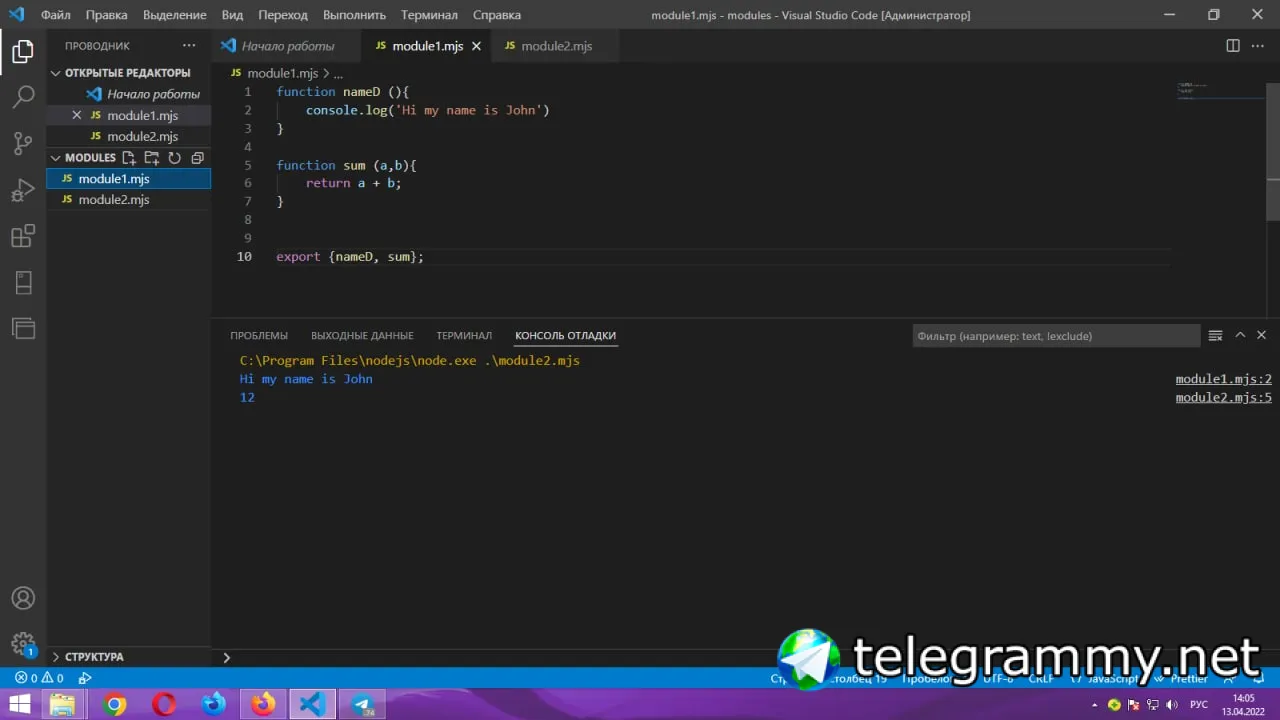Open the Выделение menu
The image size is (1280, 720).
point(175,15)
